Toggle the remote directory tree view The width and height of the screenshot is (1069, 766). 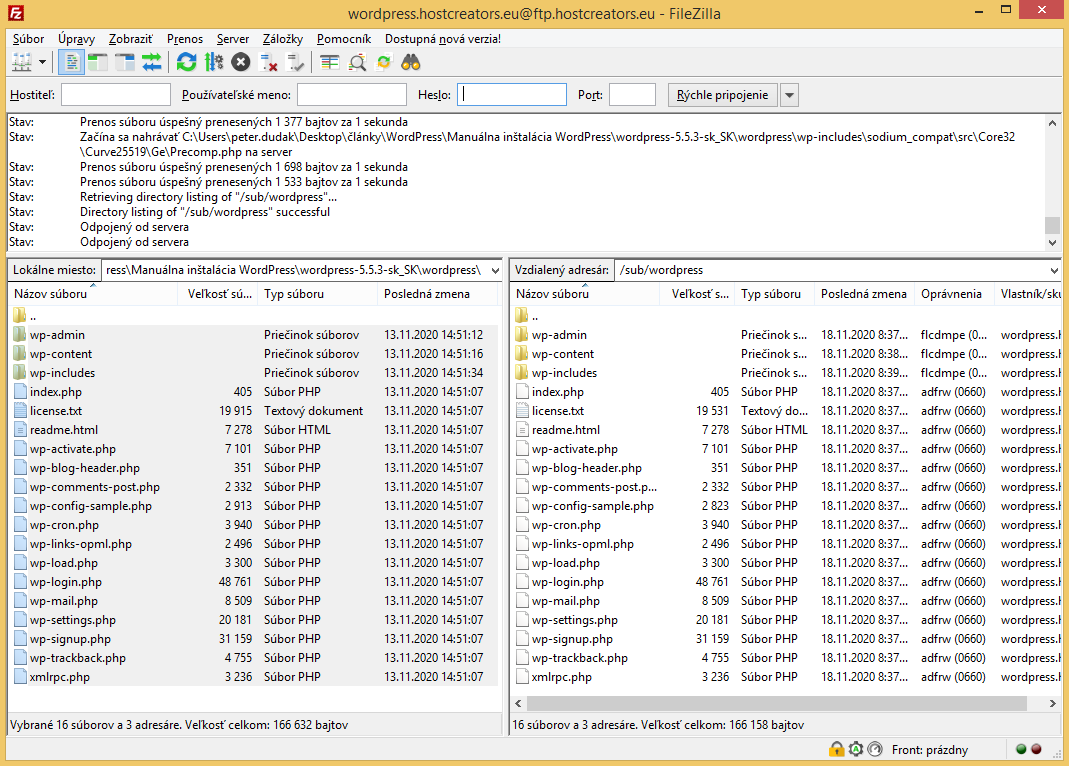pyautogui.click(x=125, y=63)
